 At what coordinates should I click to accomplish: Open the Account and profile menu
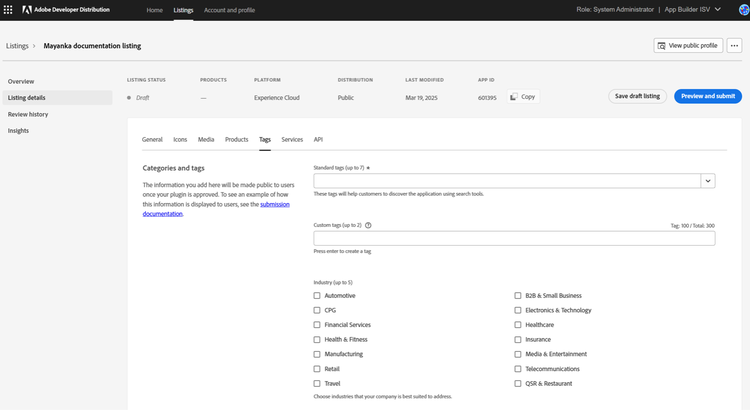(x=229, y=10)
